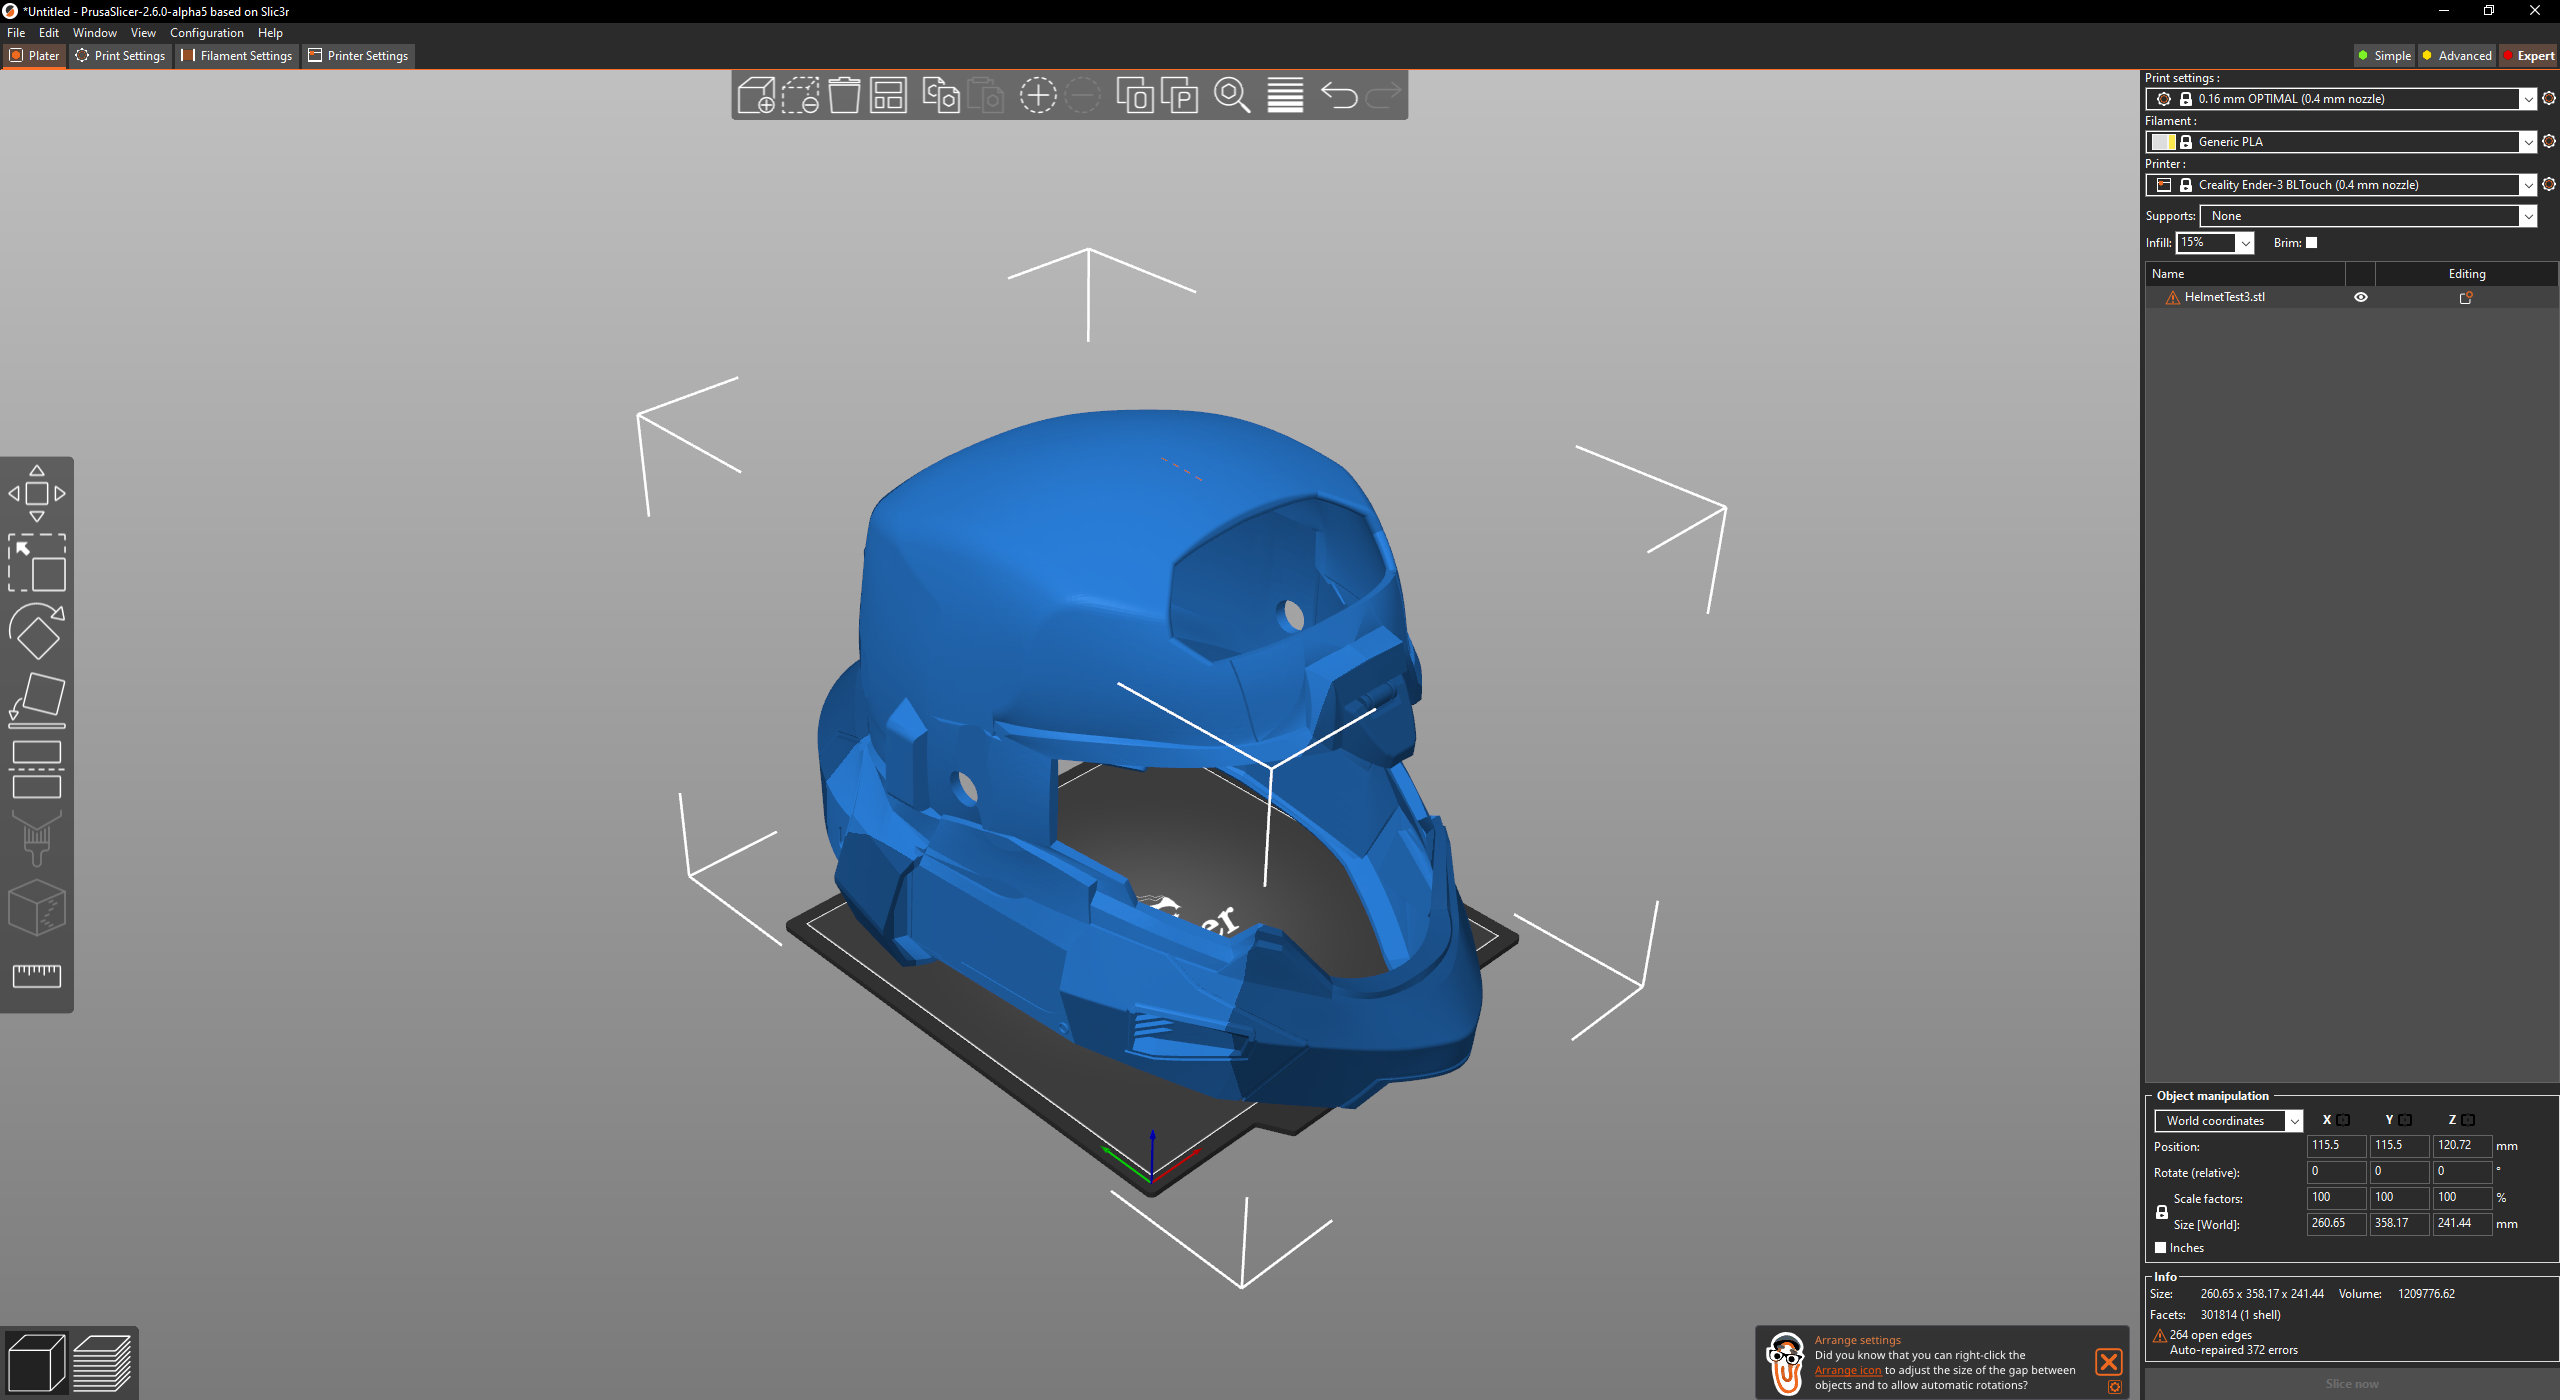Viewport: 2560px width, 1400px height.
Task: Click the Rotate Z input field
Action: (2462, 1172)
